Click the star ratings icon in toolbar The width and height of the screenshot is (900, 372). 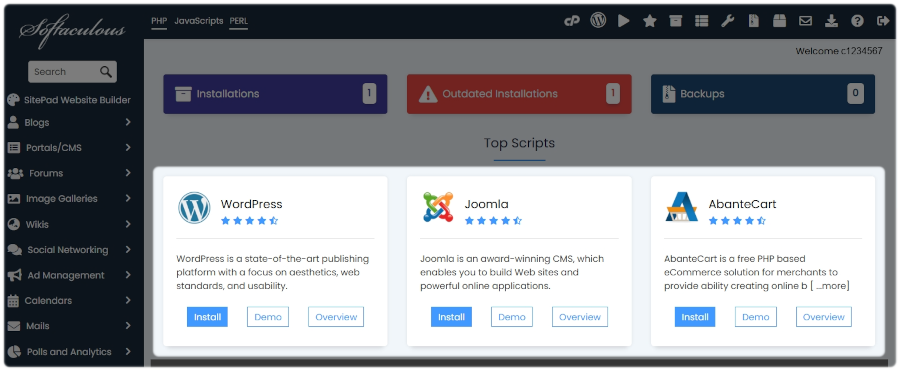(650, 21)
